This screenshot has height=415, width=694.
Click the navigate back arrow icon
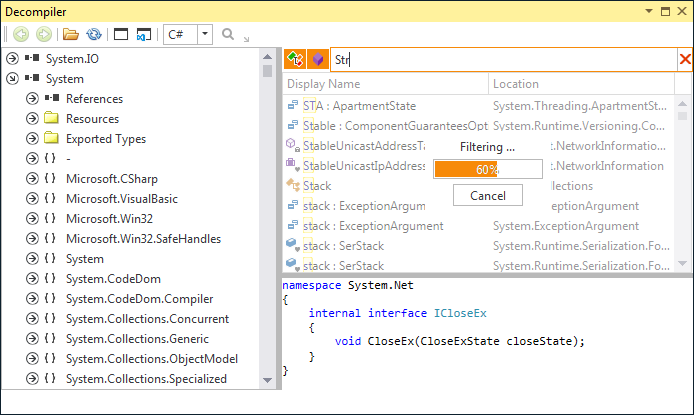(21, 34)
